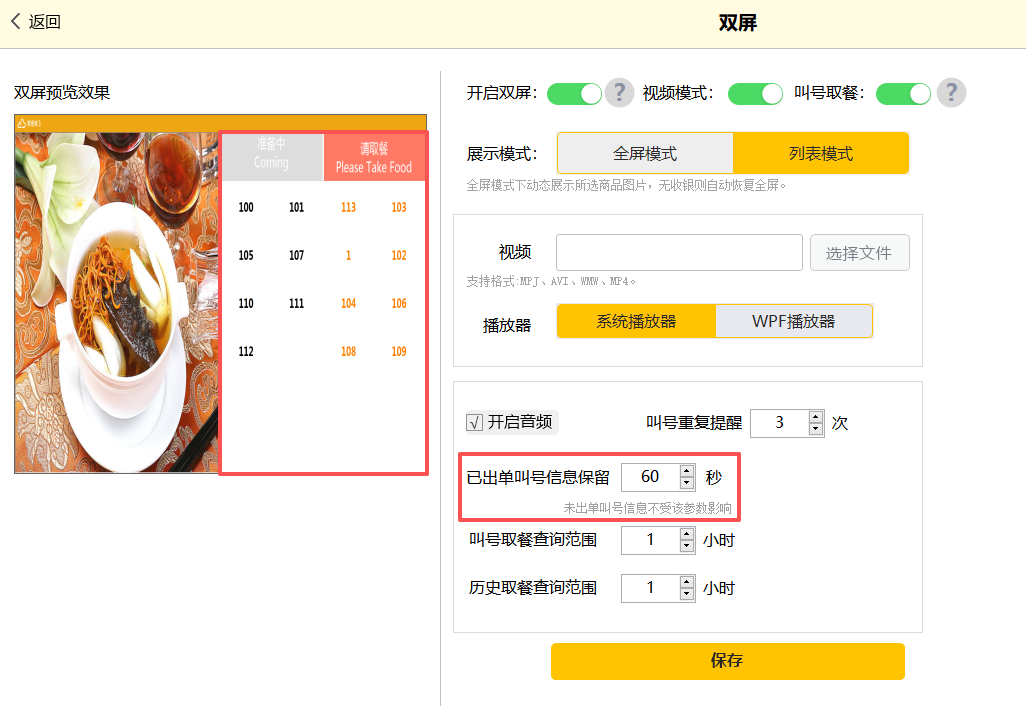Click the food image in dual-screen preview
The image size is (1026, 706).
[117, 300]
